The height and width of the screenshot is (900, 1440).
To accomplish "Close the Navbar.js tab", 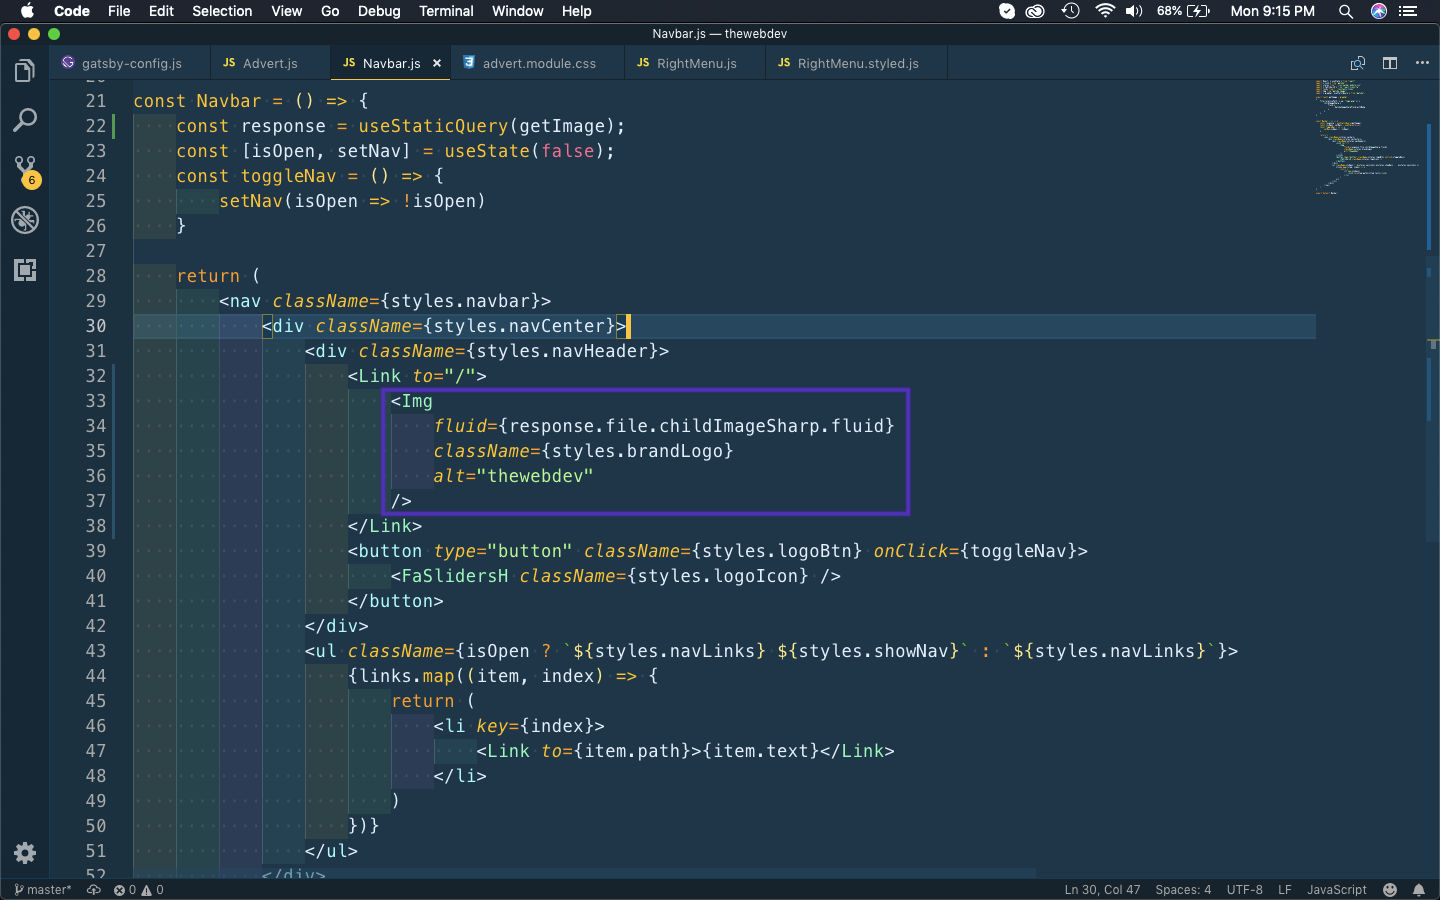I will (x=437, y=63).
